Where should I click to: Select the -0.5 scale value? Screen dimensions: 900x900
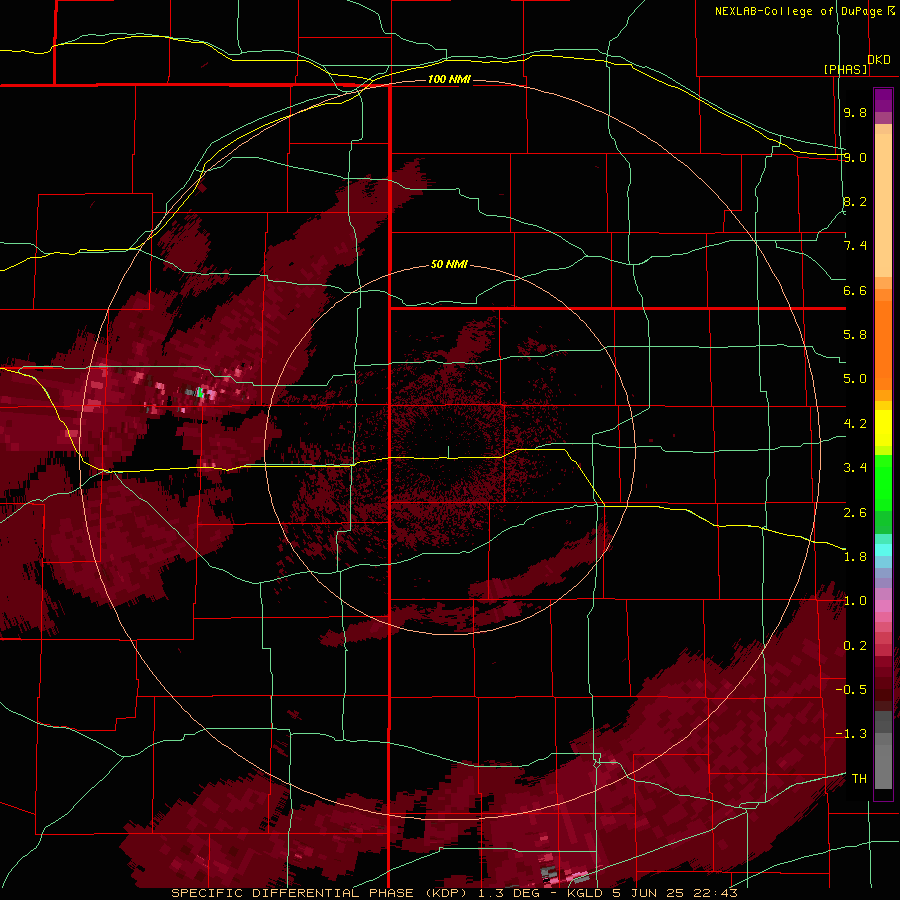[851, 690]
